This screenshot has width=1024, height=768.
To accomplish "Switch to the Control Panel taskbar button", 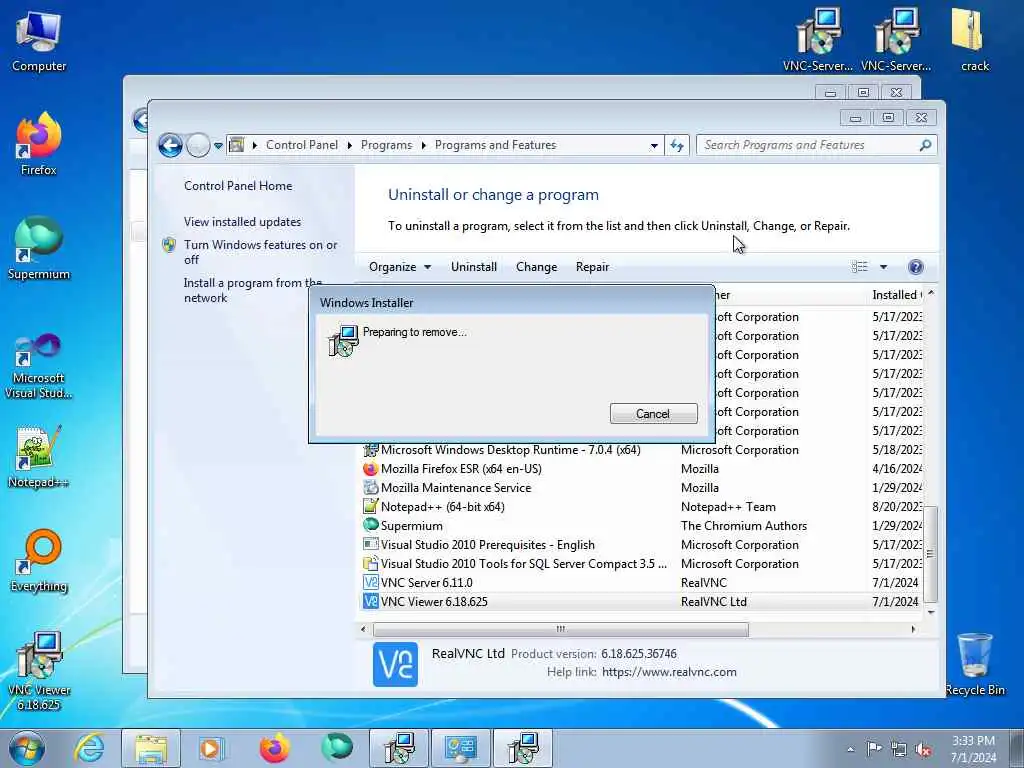I will [461, 748].
